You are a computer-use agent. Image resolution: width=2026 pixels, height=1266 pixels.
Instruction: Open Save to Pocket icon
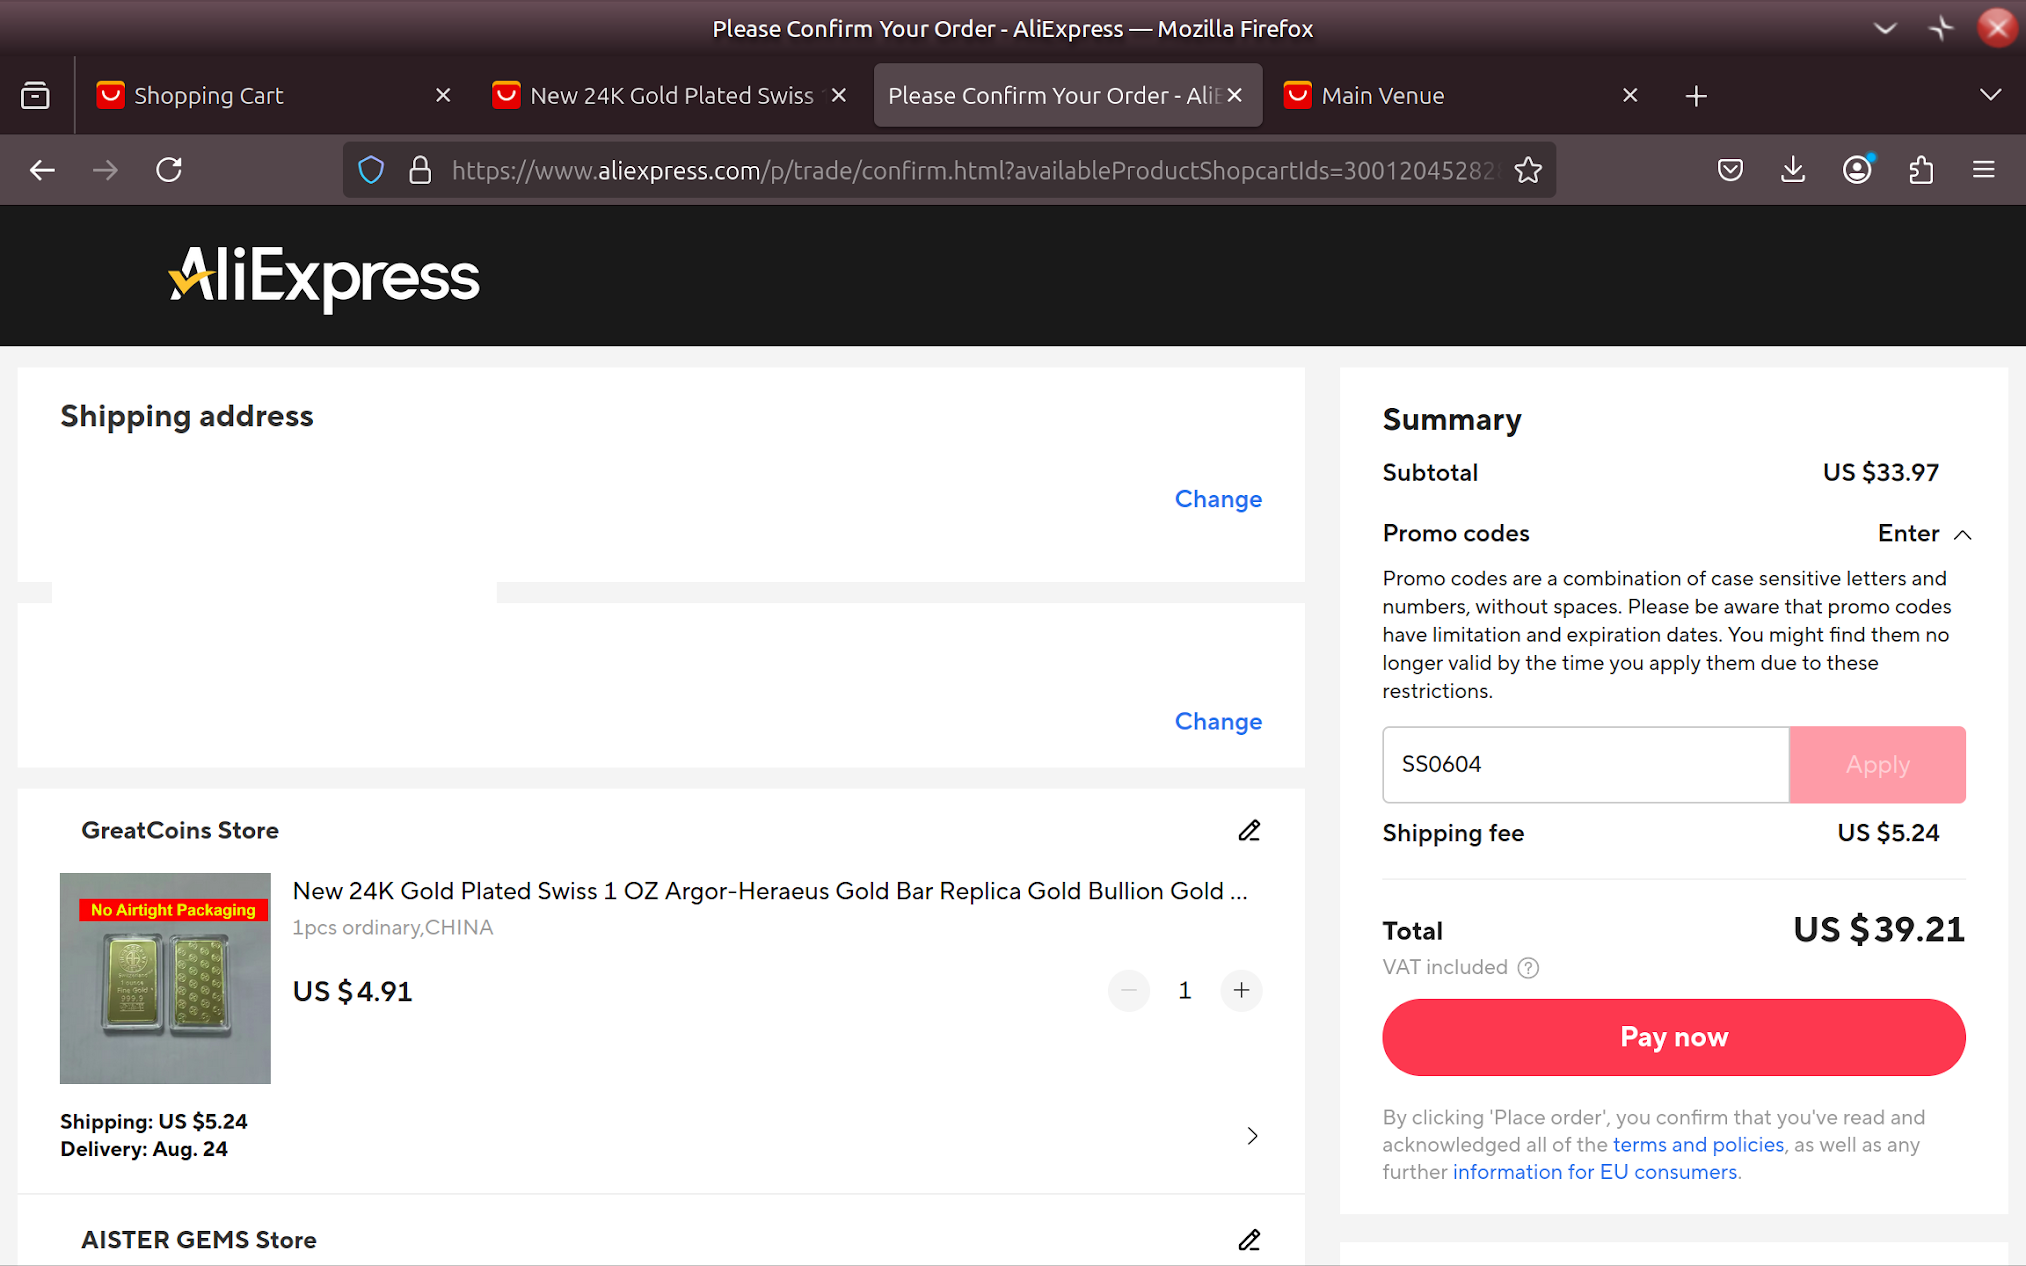tap(1730, 170)
